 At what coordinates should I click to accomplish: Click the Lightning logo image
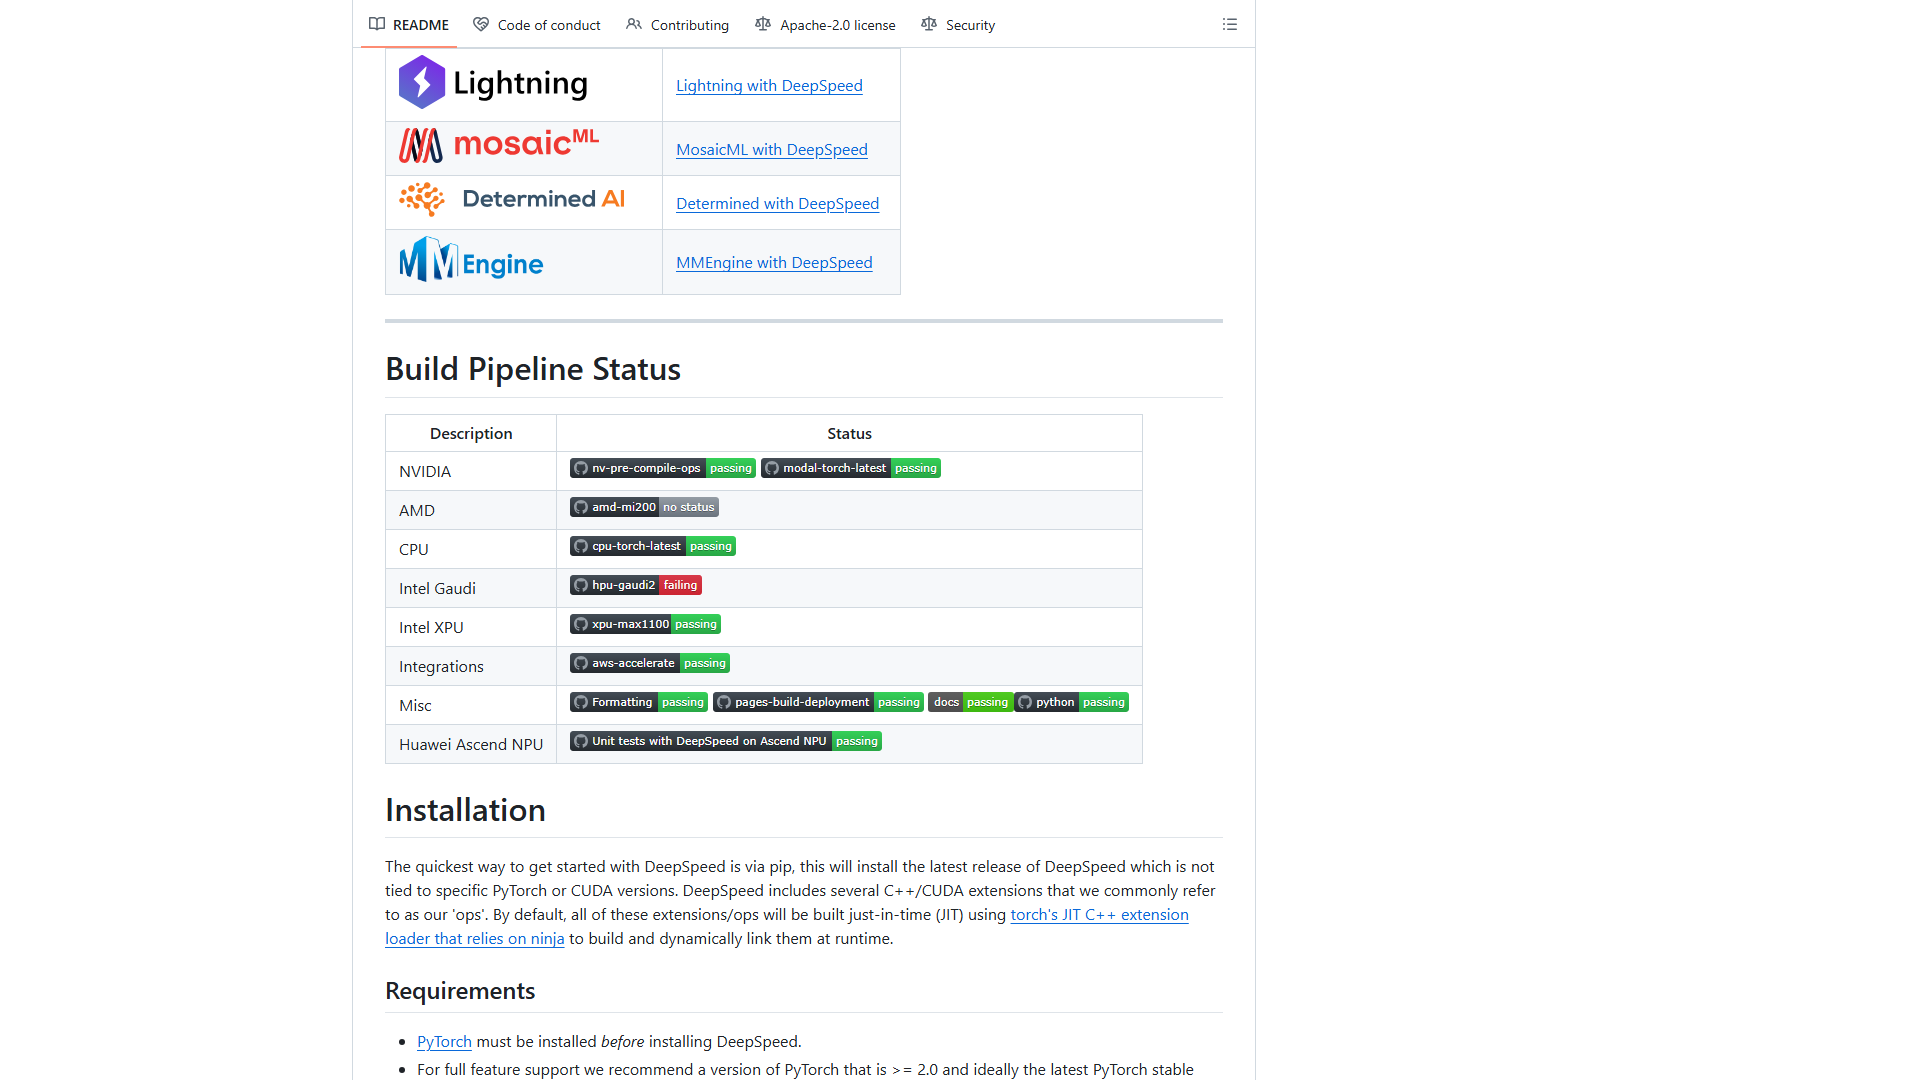pyautogui.click(x=493, y=82)
